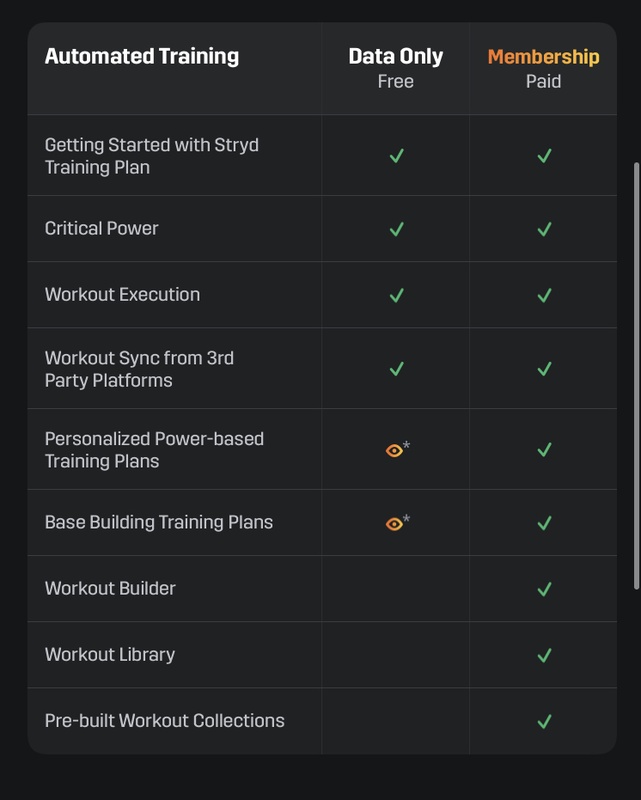Click the Automated Training heading
The image size is (641, 800).
(x=142, y=56)
